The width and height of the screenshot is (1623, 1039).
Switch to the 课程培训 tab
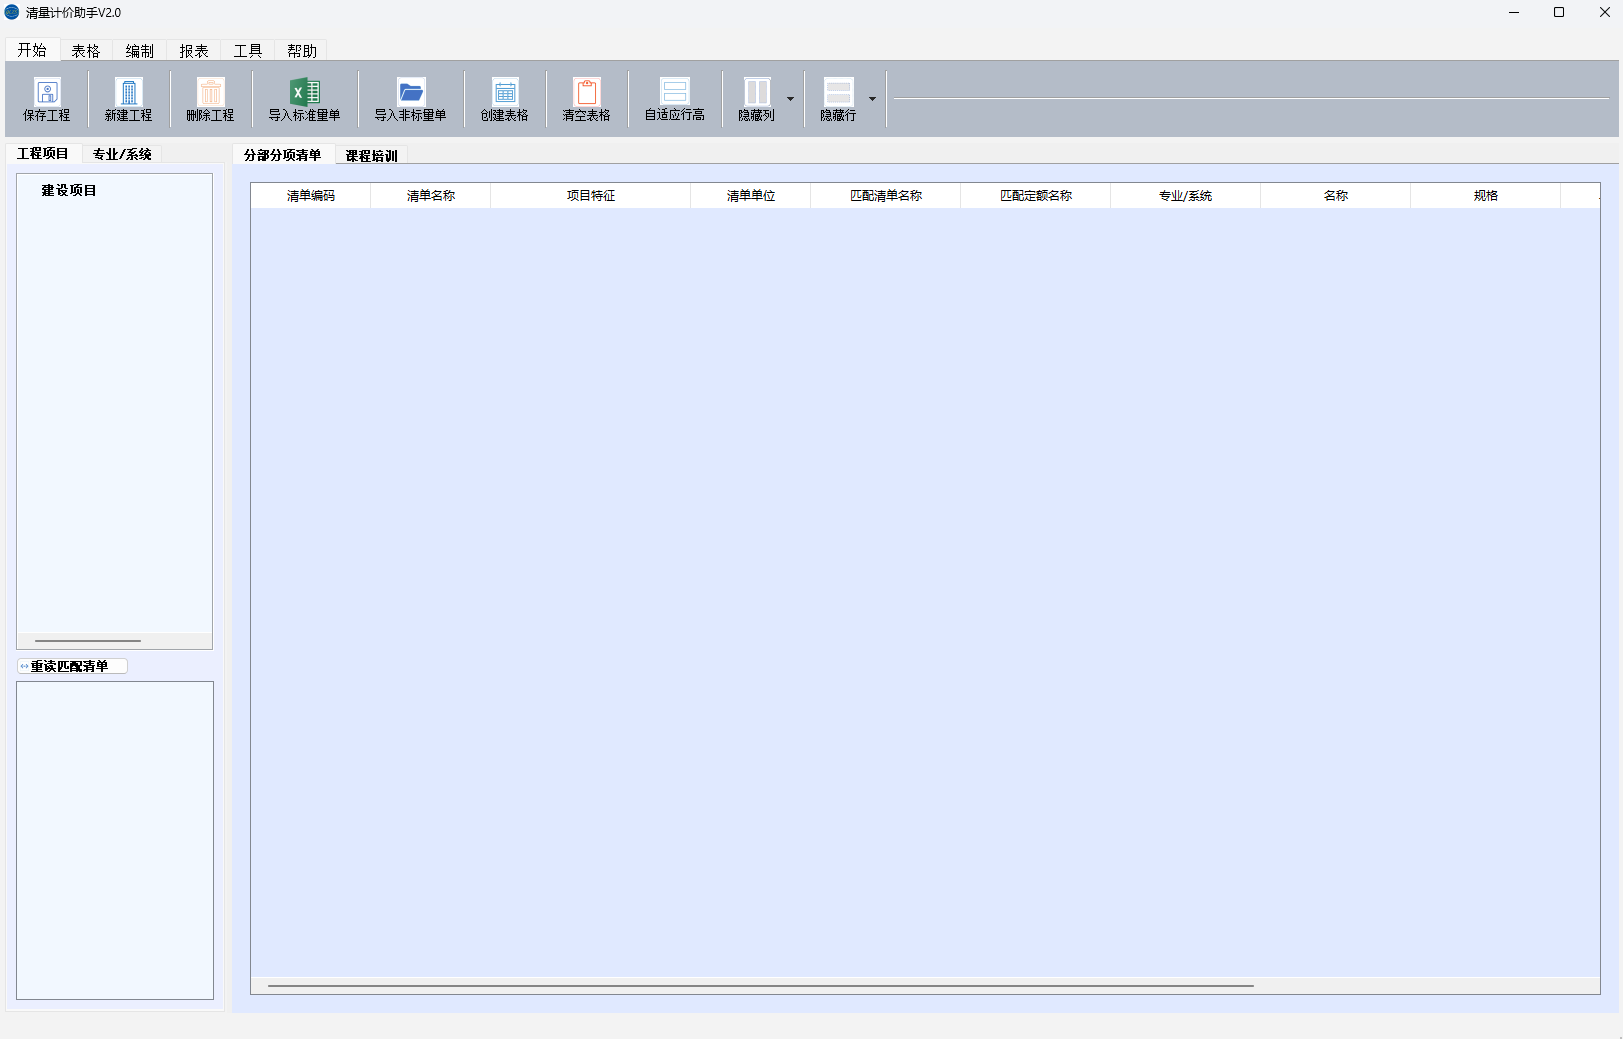tap(372, 156)
